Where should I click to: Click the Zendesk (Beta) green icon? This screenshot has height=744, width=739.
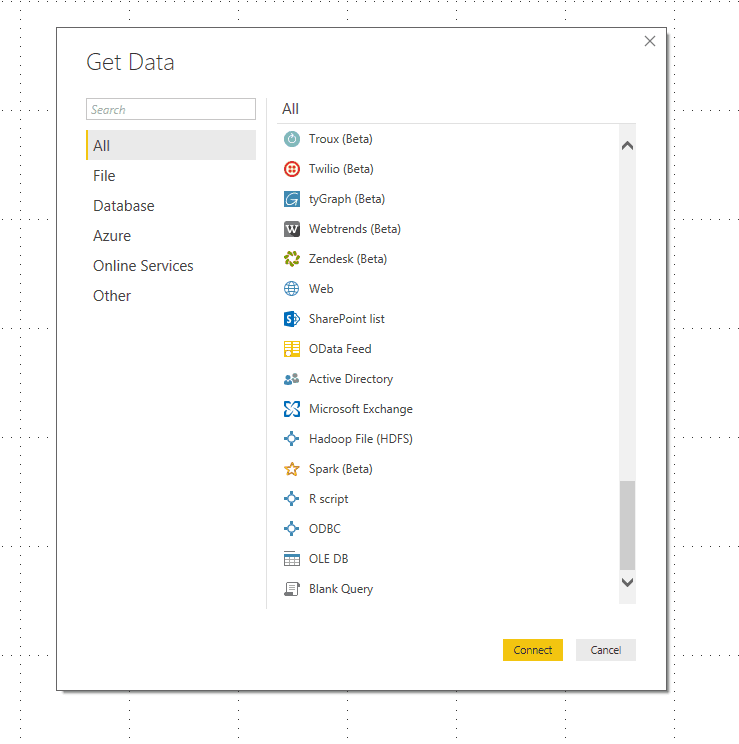[x=291, y=259]
